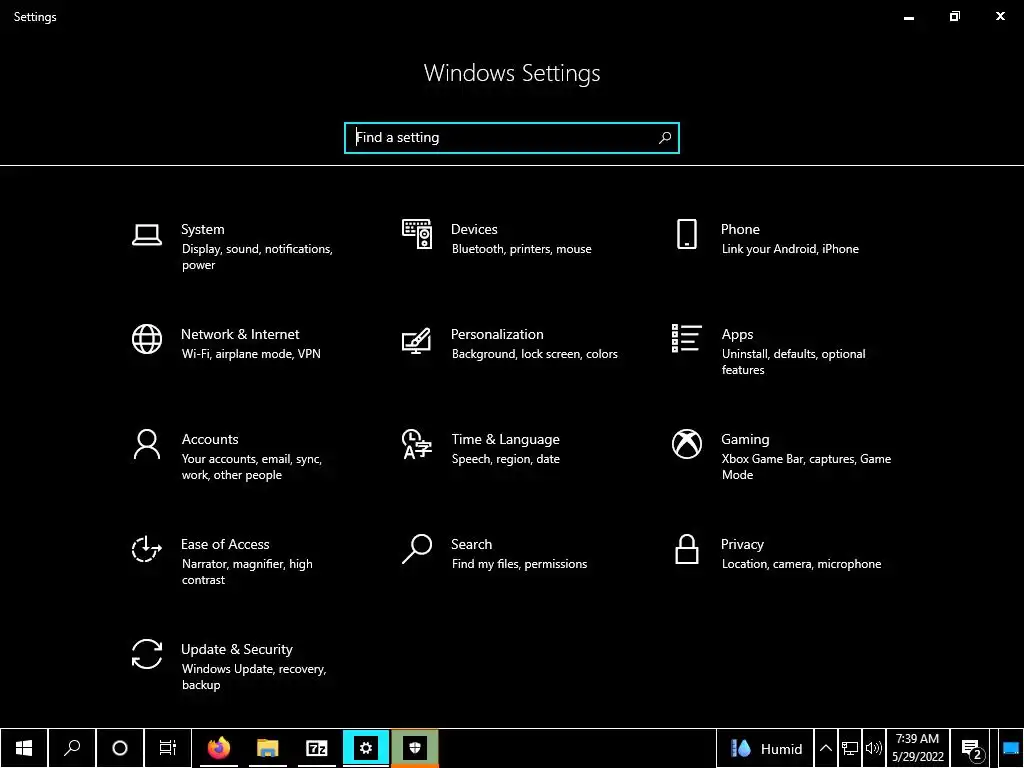
Task: Click the Privacy heading text
Action: click(742, 545)
